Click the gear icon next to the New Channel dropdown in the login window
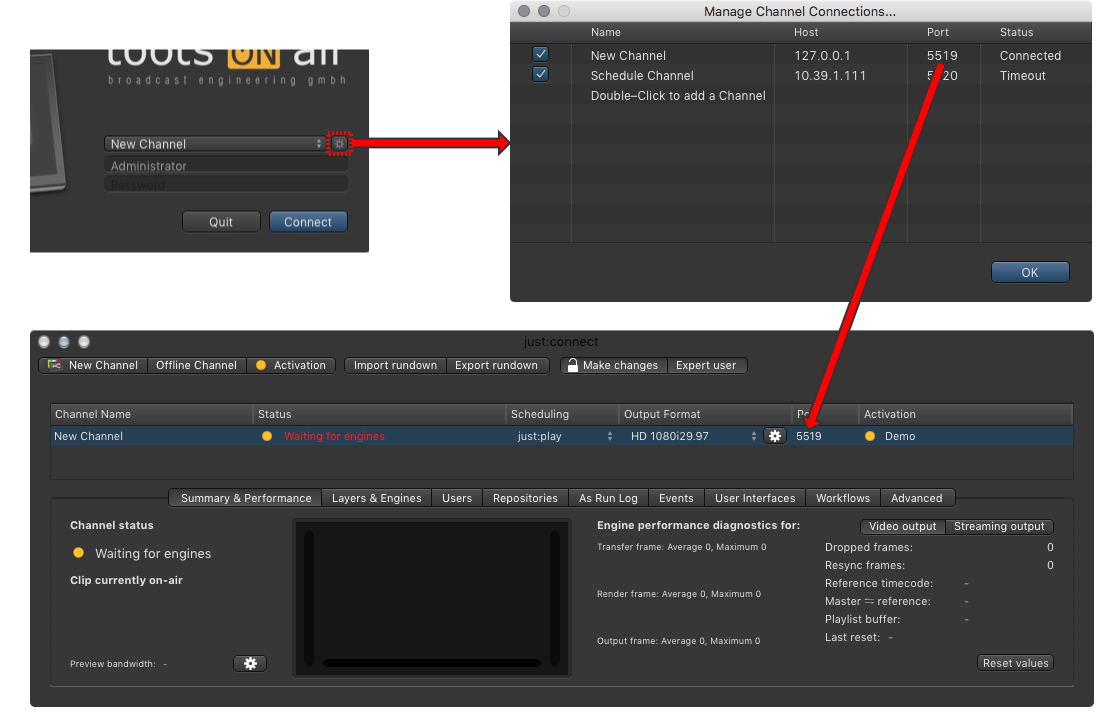The width and height of the screenshot is (1114, 727). (x=340, y=144)
